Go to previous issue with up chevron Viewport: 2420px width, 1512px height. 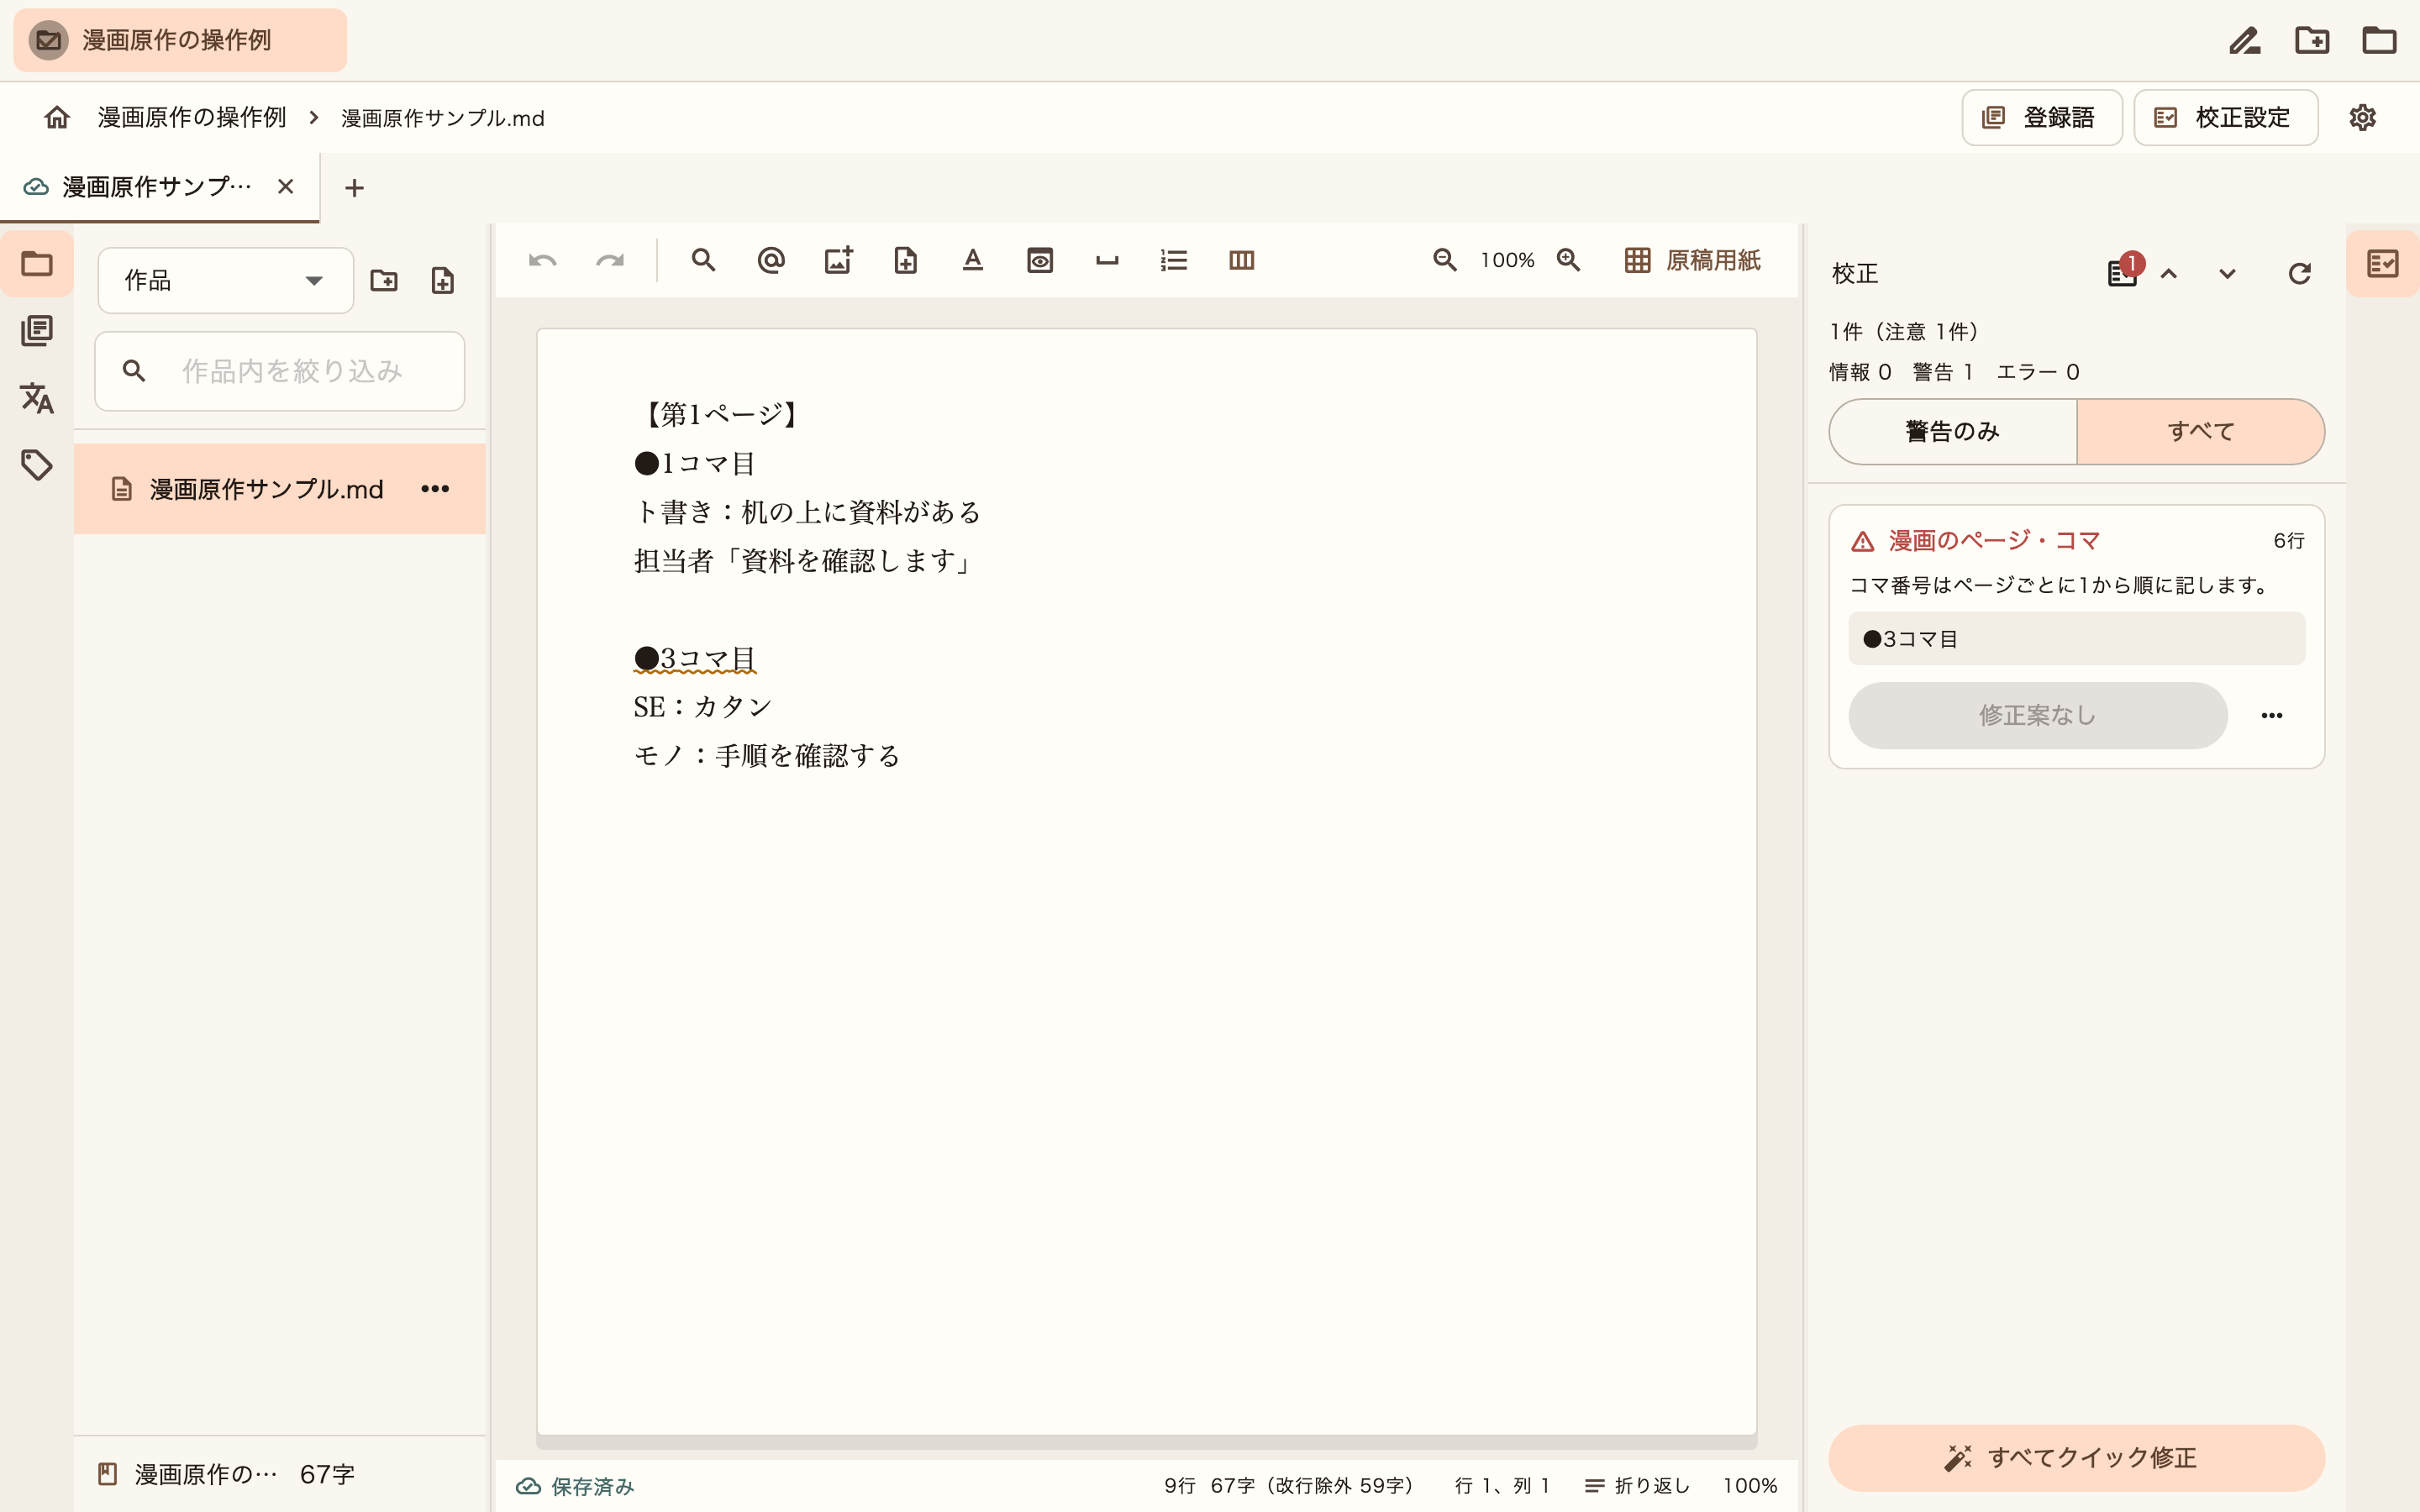2169,274
